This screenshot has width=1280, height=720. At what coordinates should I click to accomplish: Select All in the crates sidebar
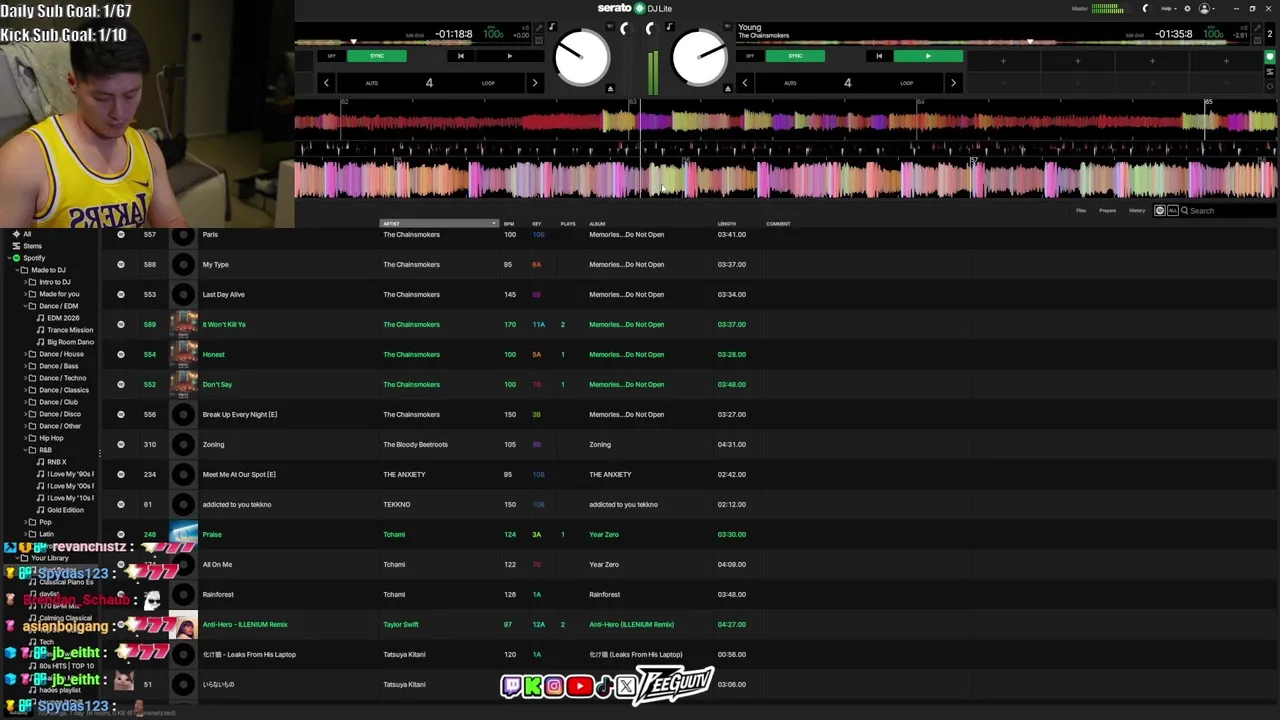[x=27, y=234]
